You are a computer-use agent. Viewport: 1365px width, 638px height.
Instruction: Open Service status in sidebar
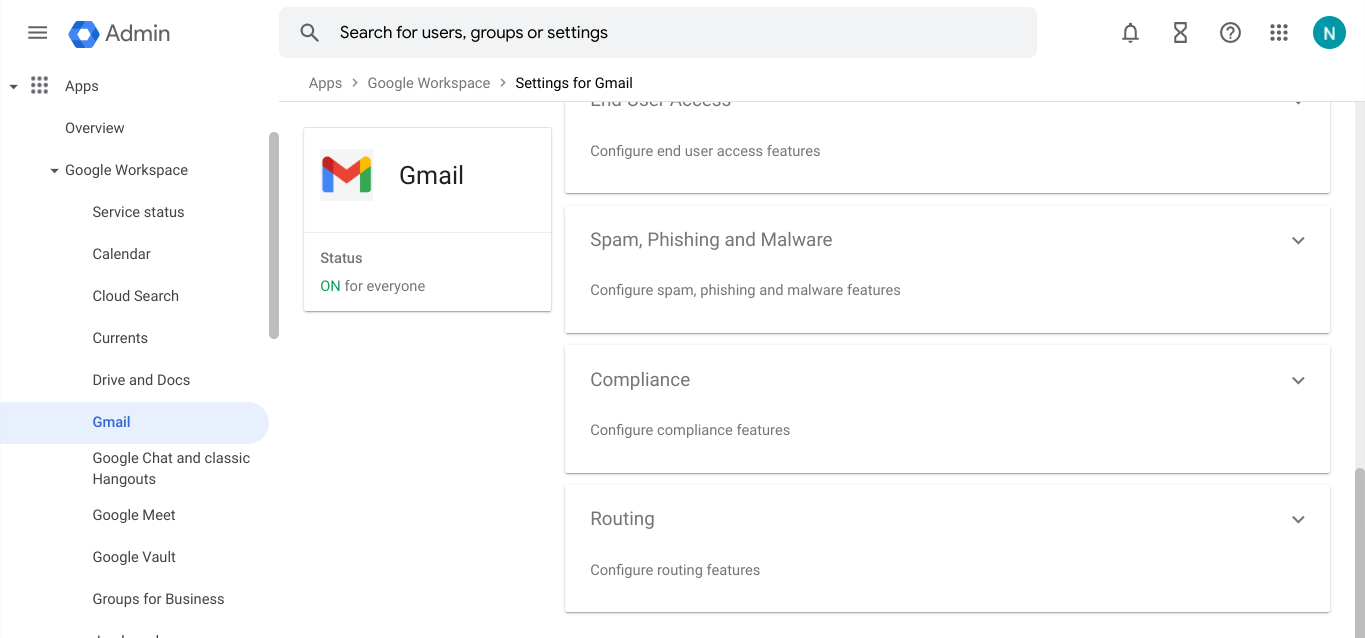point(138,212)
